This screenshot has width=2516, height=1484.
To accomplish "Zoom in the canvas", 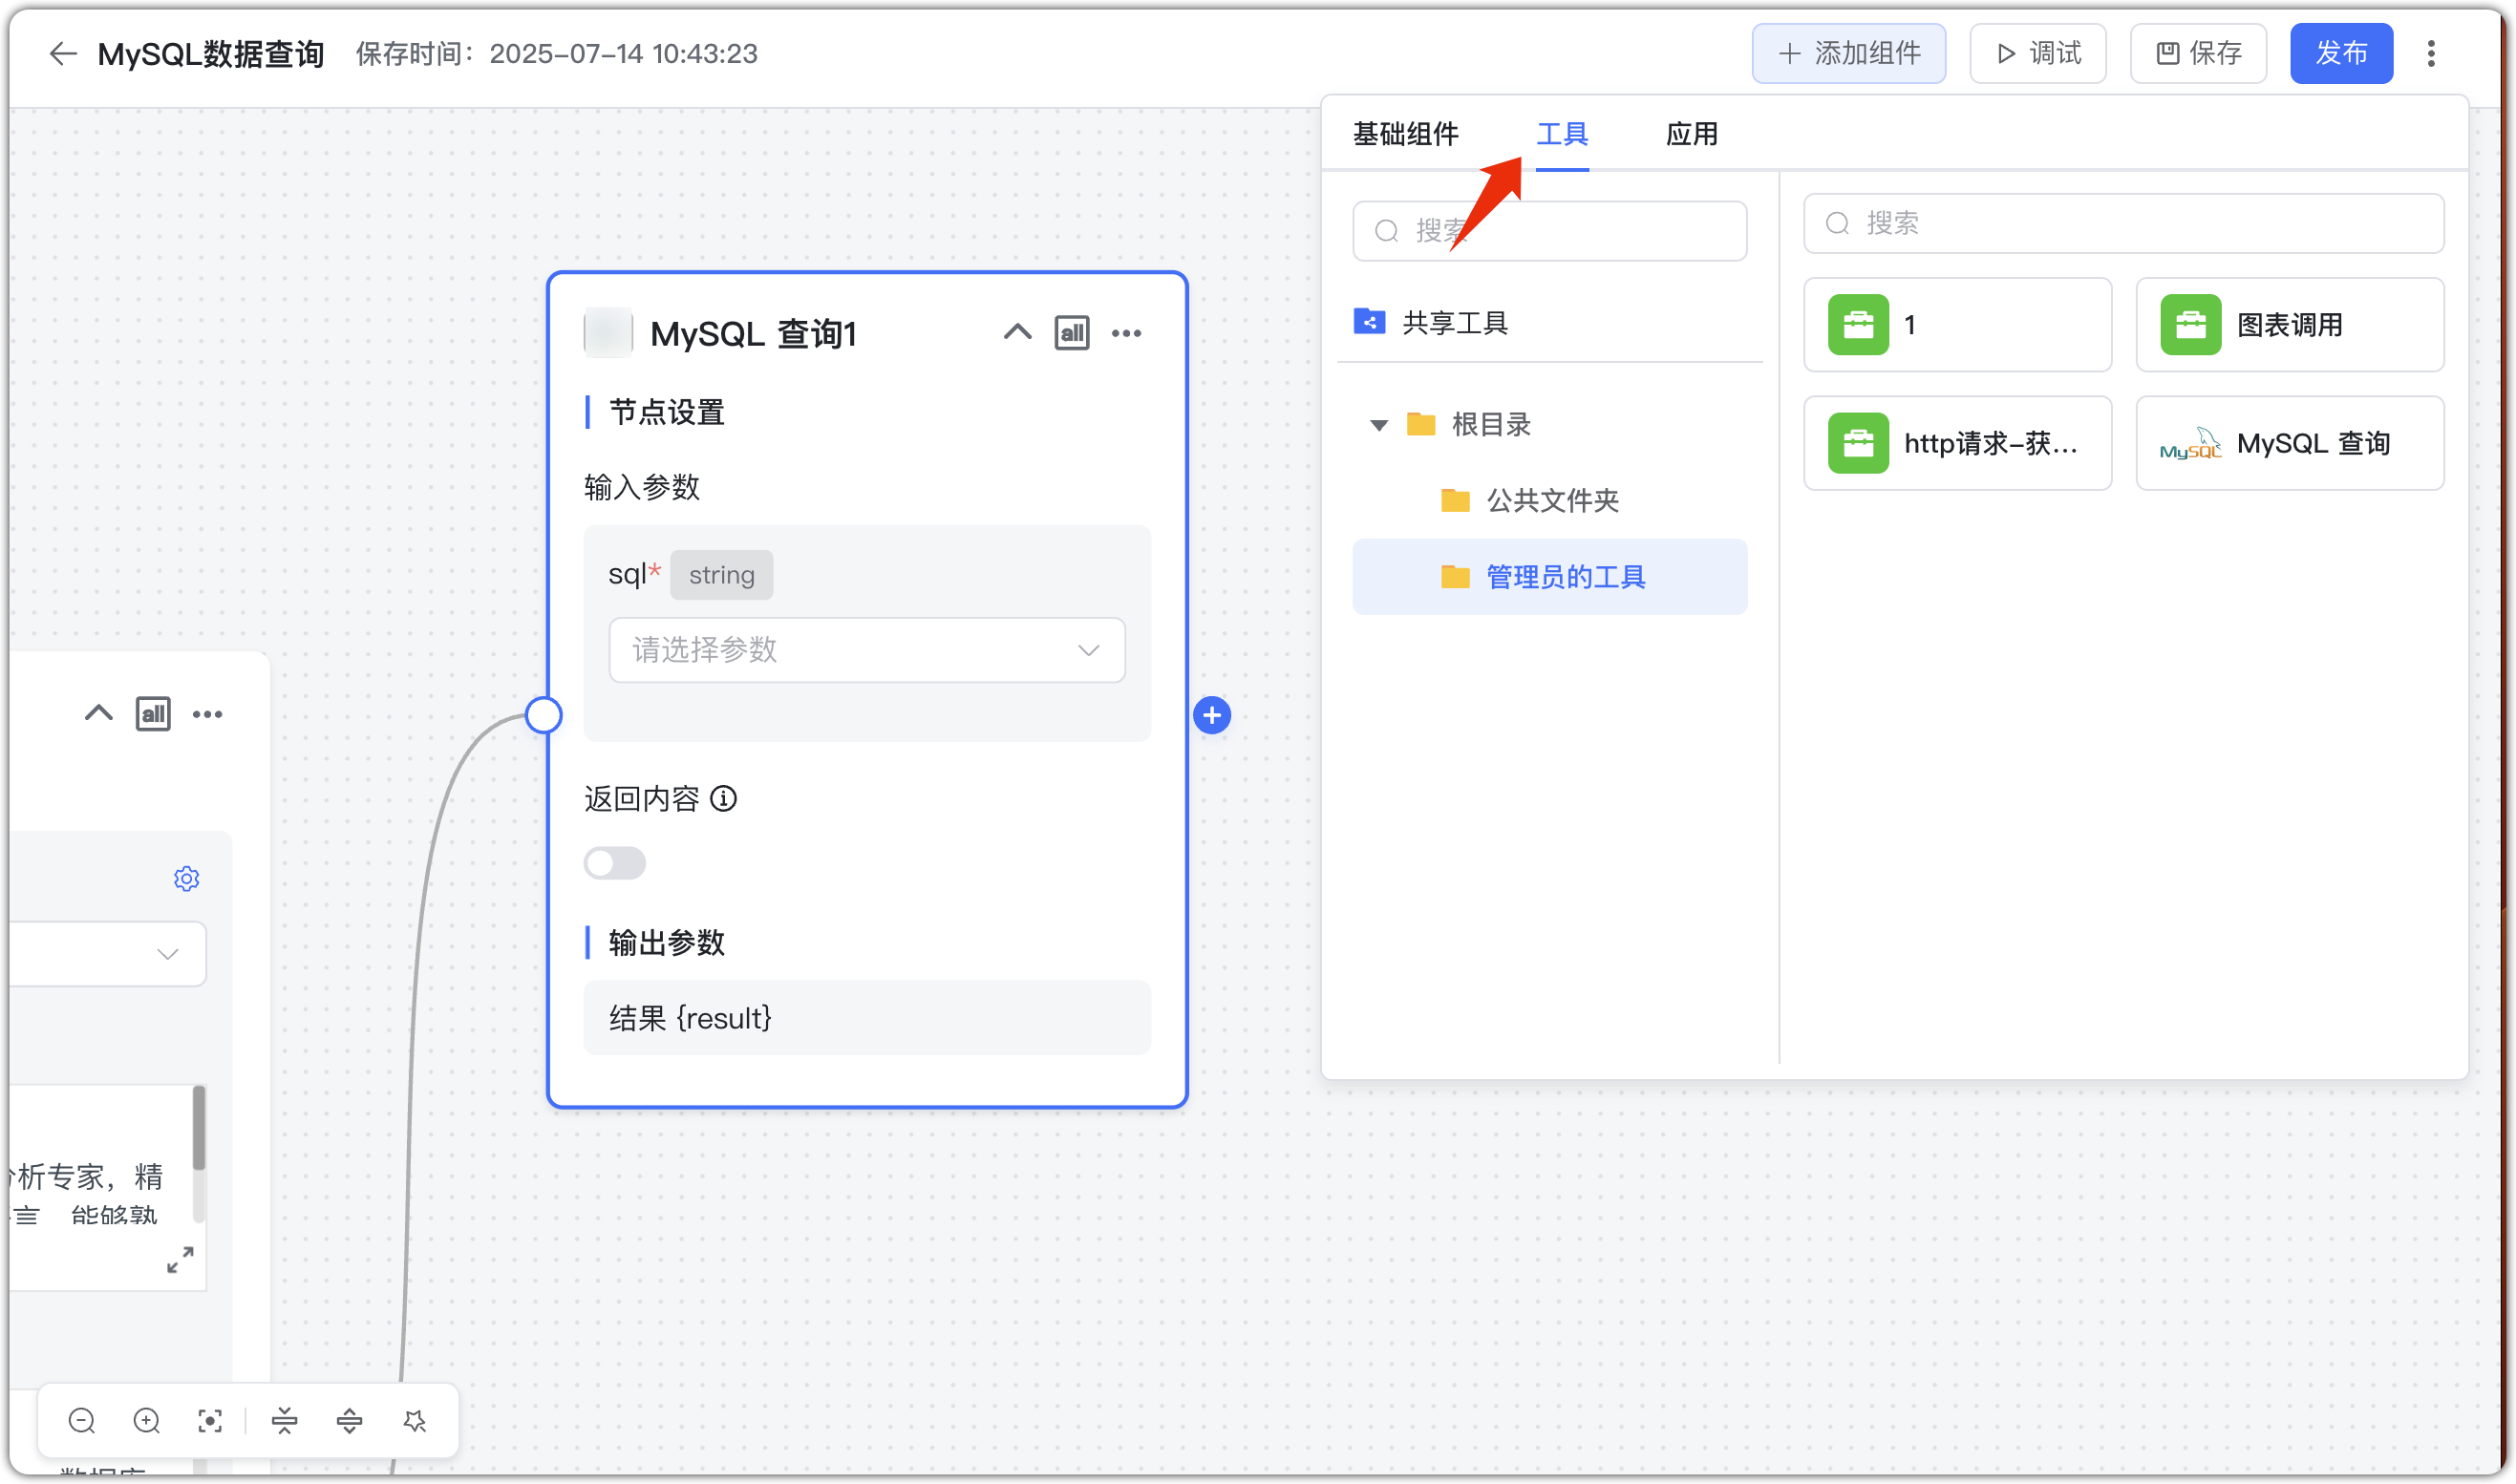I will click(x=146, y=1420).
